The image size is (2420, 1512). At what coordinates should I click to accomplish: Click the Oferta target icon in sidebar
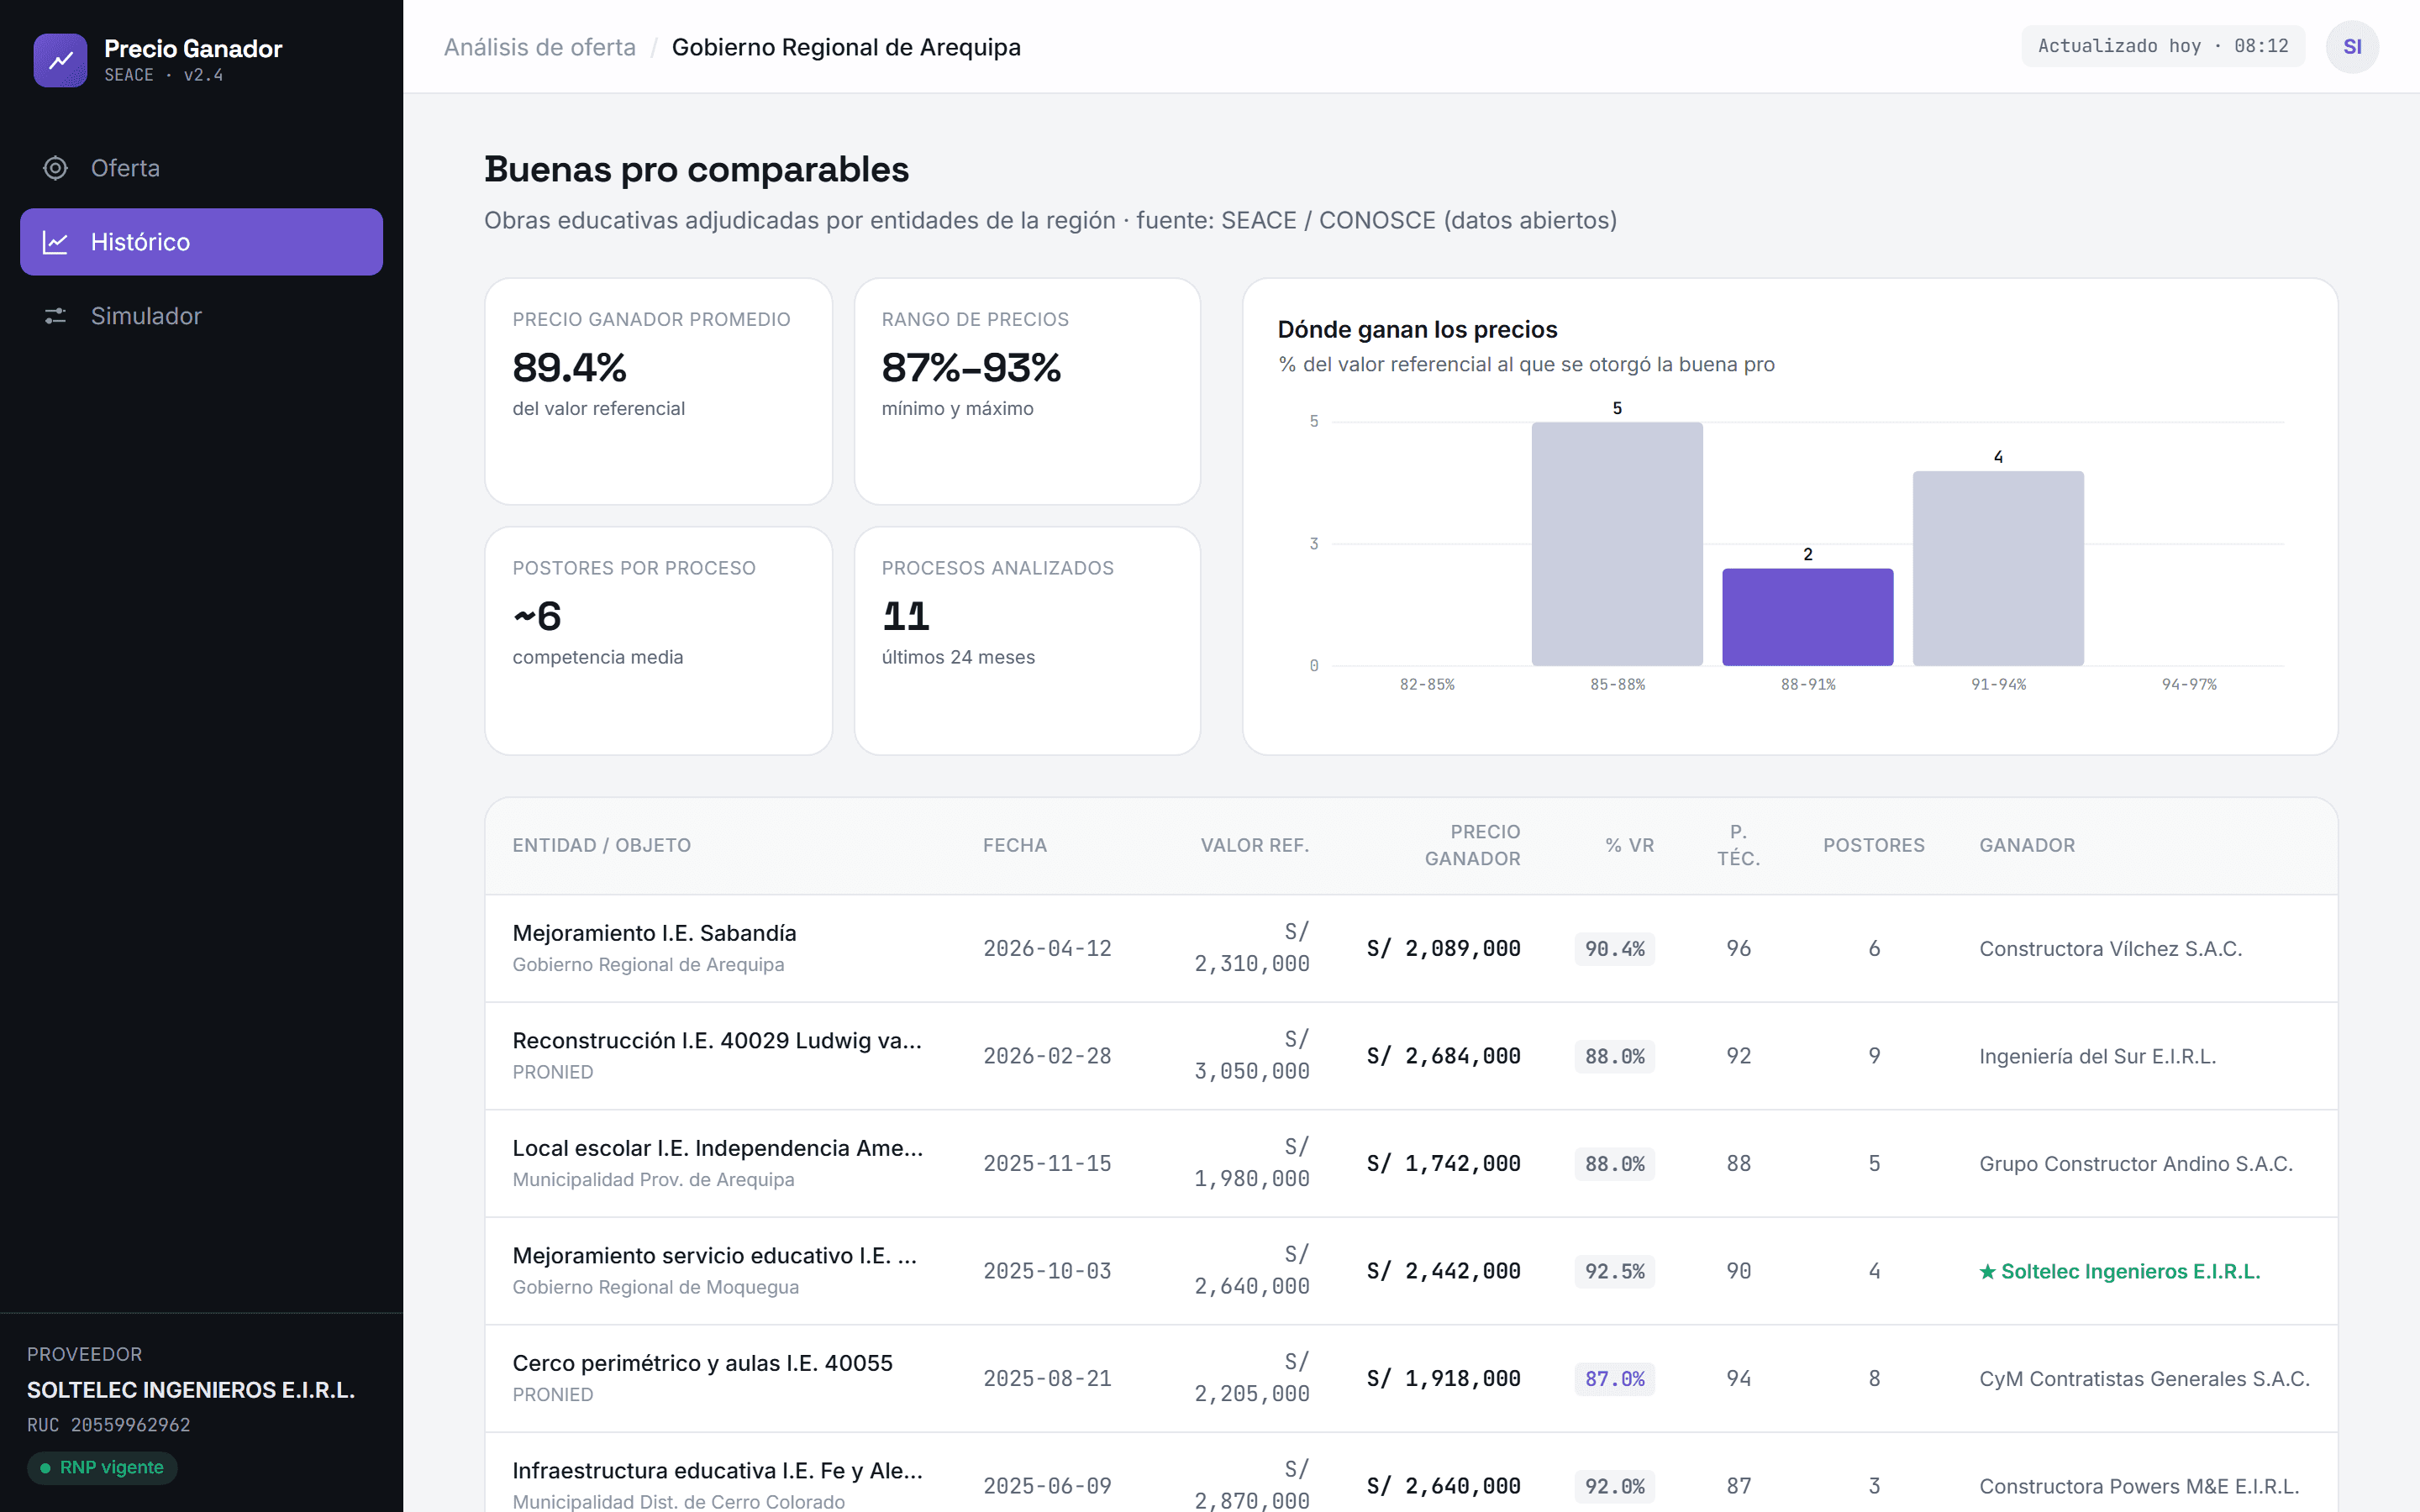(55, 168)
